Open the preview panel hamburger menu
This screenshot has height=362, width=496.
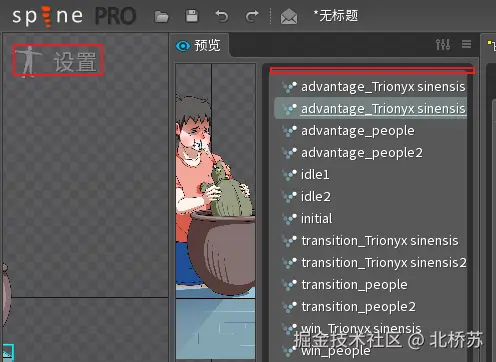coord(466,44)
